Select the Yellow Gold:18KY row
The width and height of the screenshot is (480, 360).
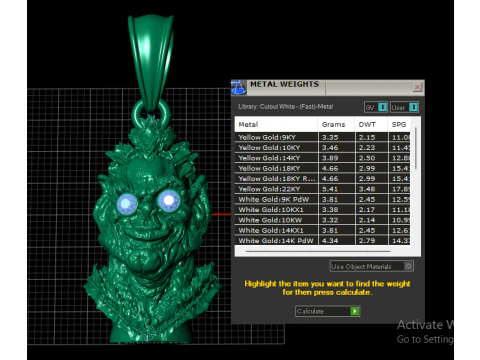tap(323, 168)
